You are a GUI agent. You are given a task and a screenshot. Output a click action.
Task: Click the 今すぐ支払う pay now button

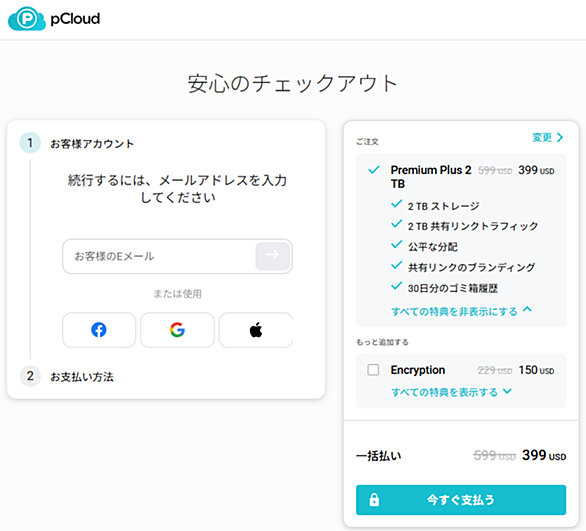[461, 500]
